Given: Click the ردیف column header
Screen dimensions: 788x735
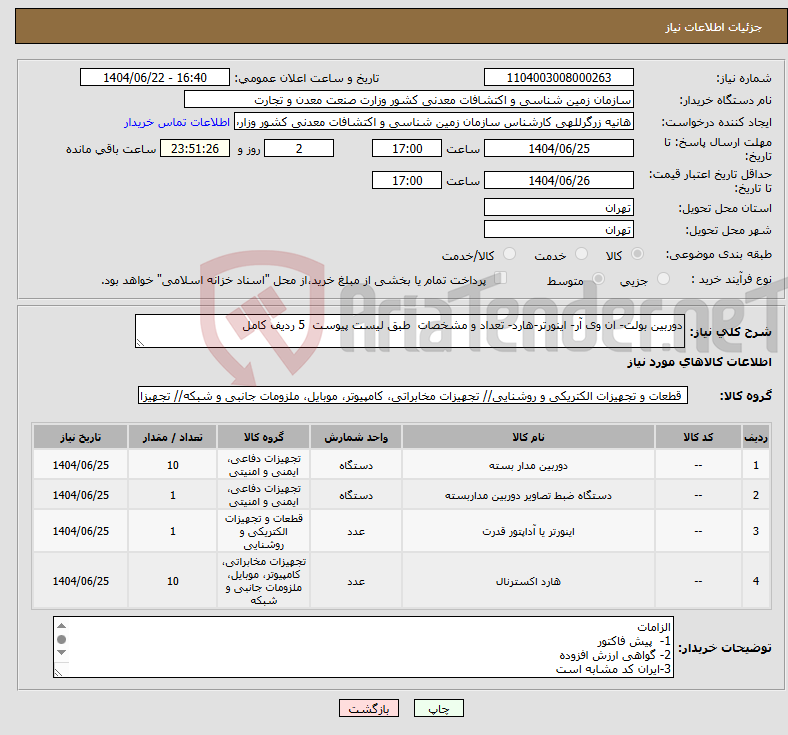Looking at the screenshot, I should click(755, 437).
